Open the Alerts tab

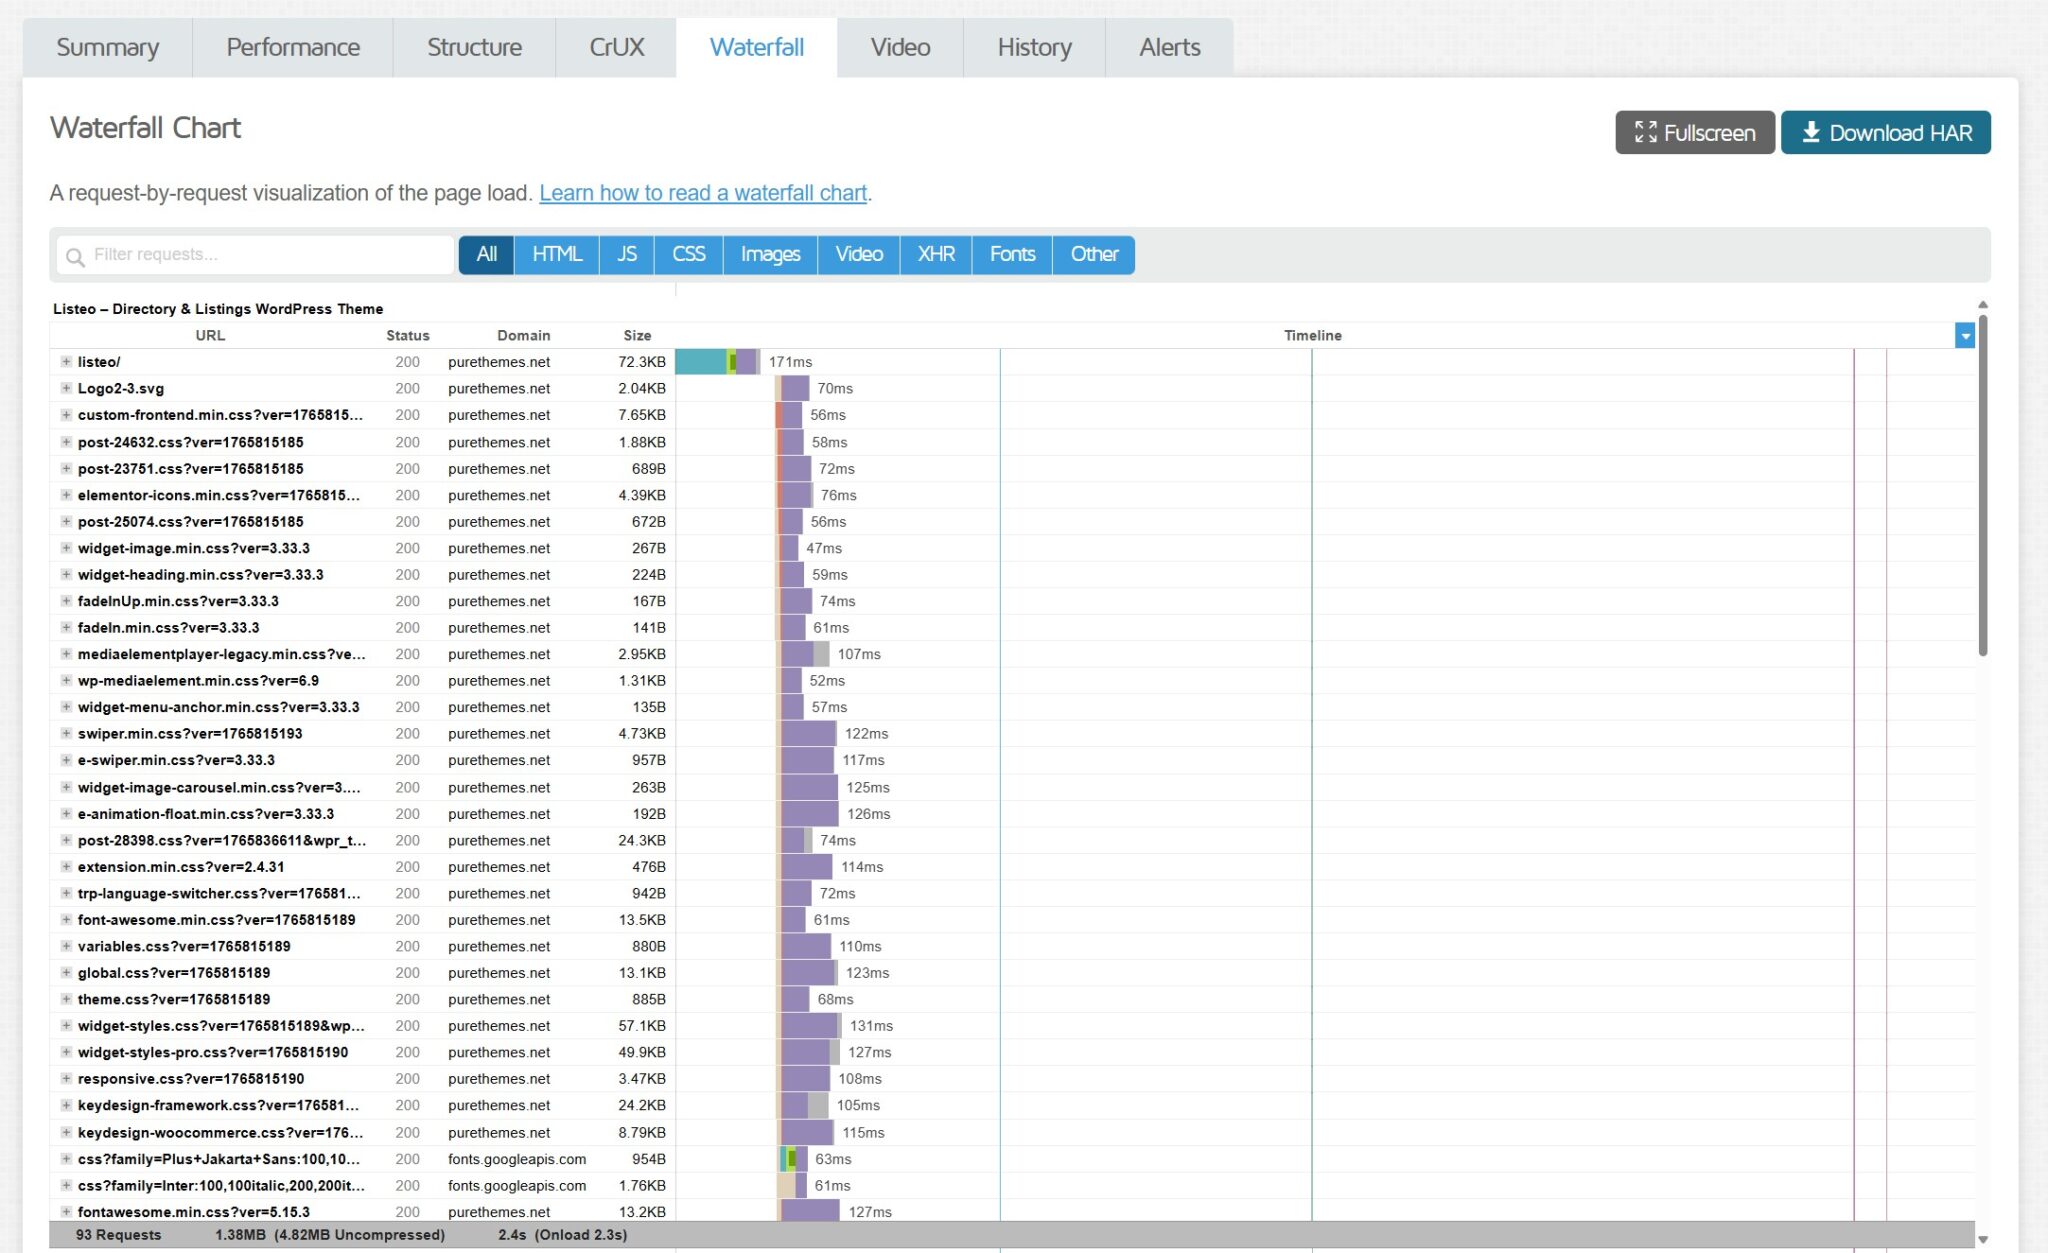point(1169,47)
